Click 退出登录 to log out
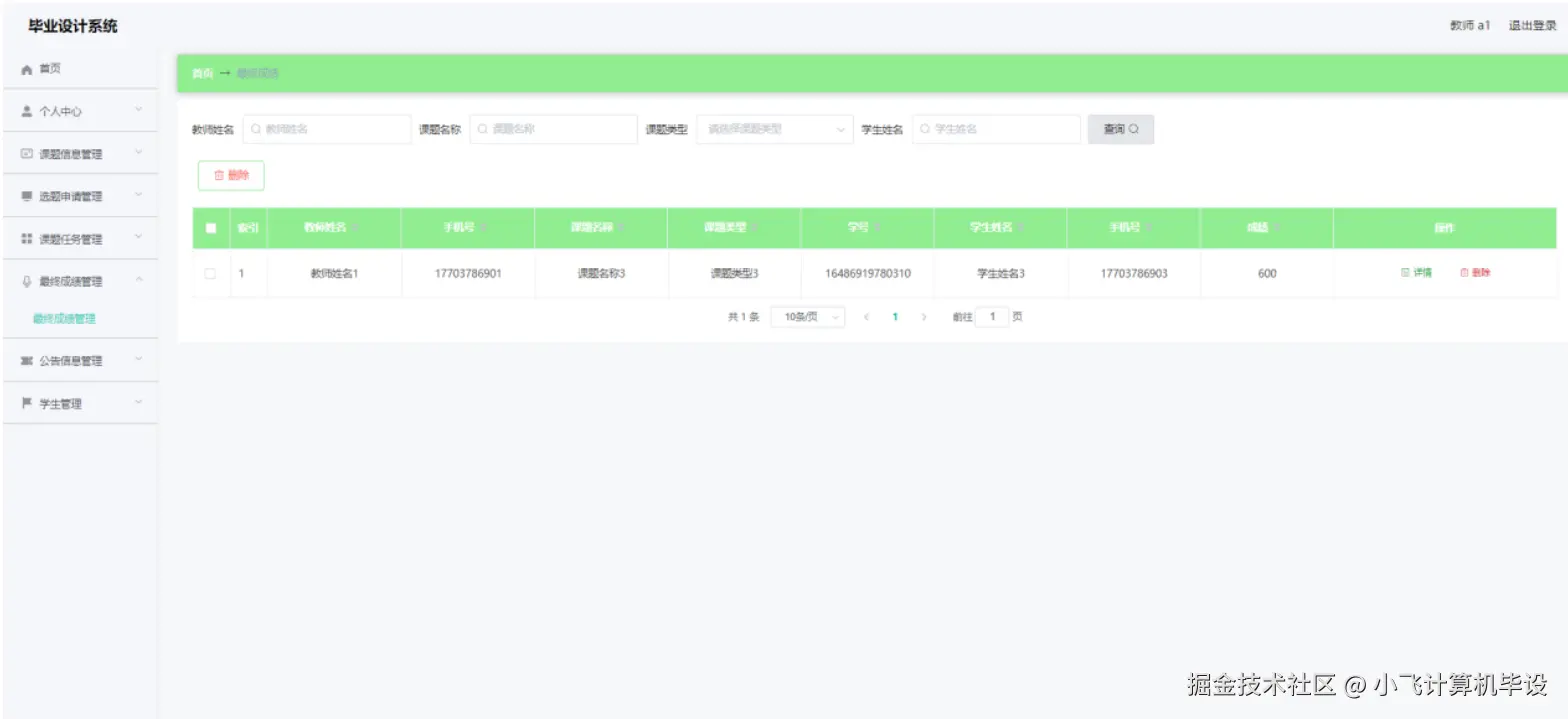 tap(1532, 26)
